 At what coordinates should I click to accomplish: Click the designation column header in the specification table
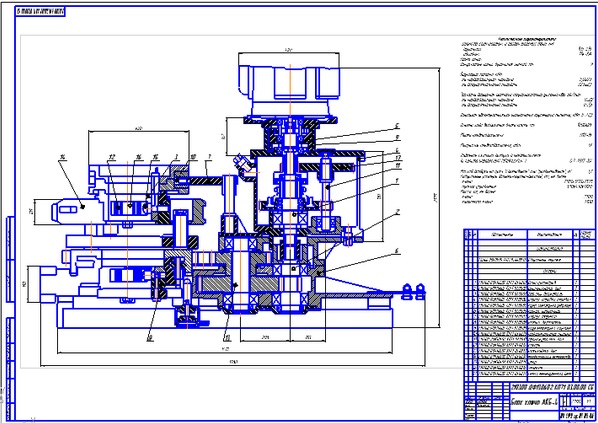coord(502,235)
